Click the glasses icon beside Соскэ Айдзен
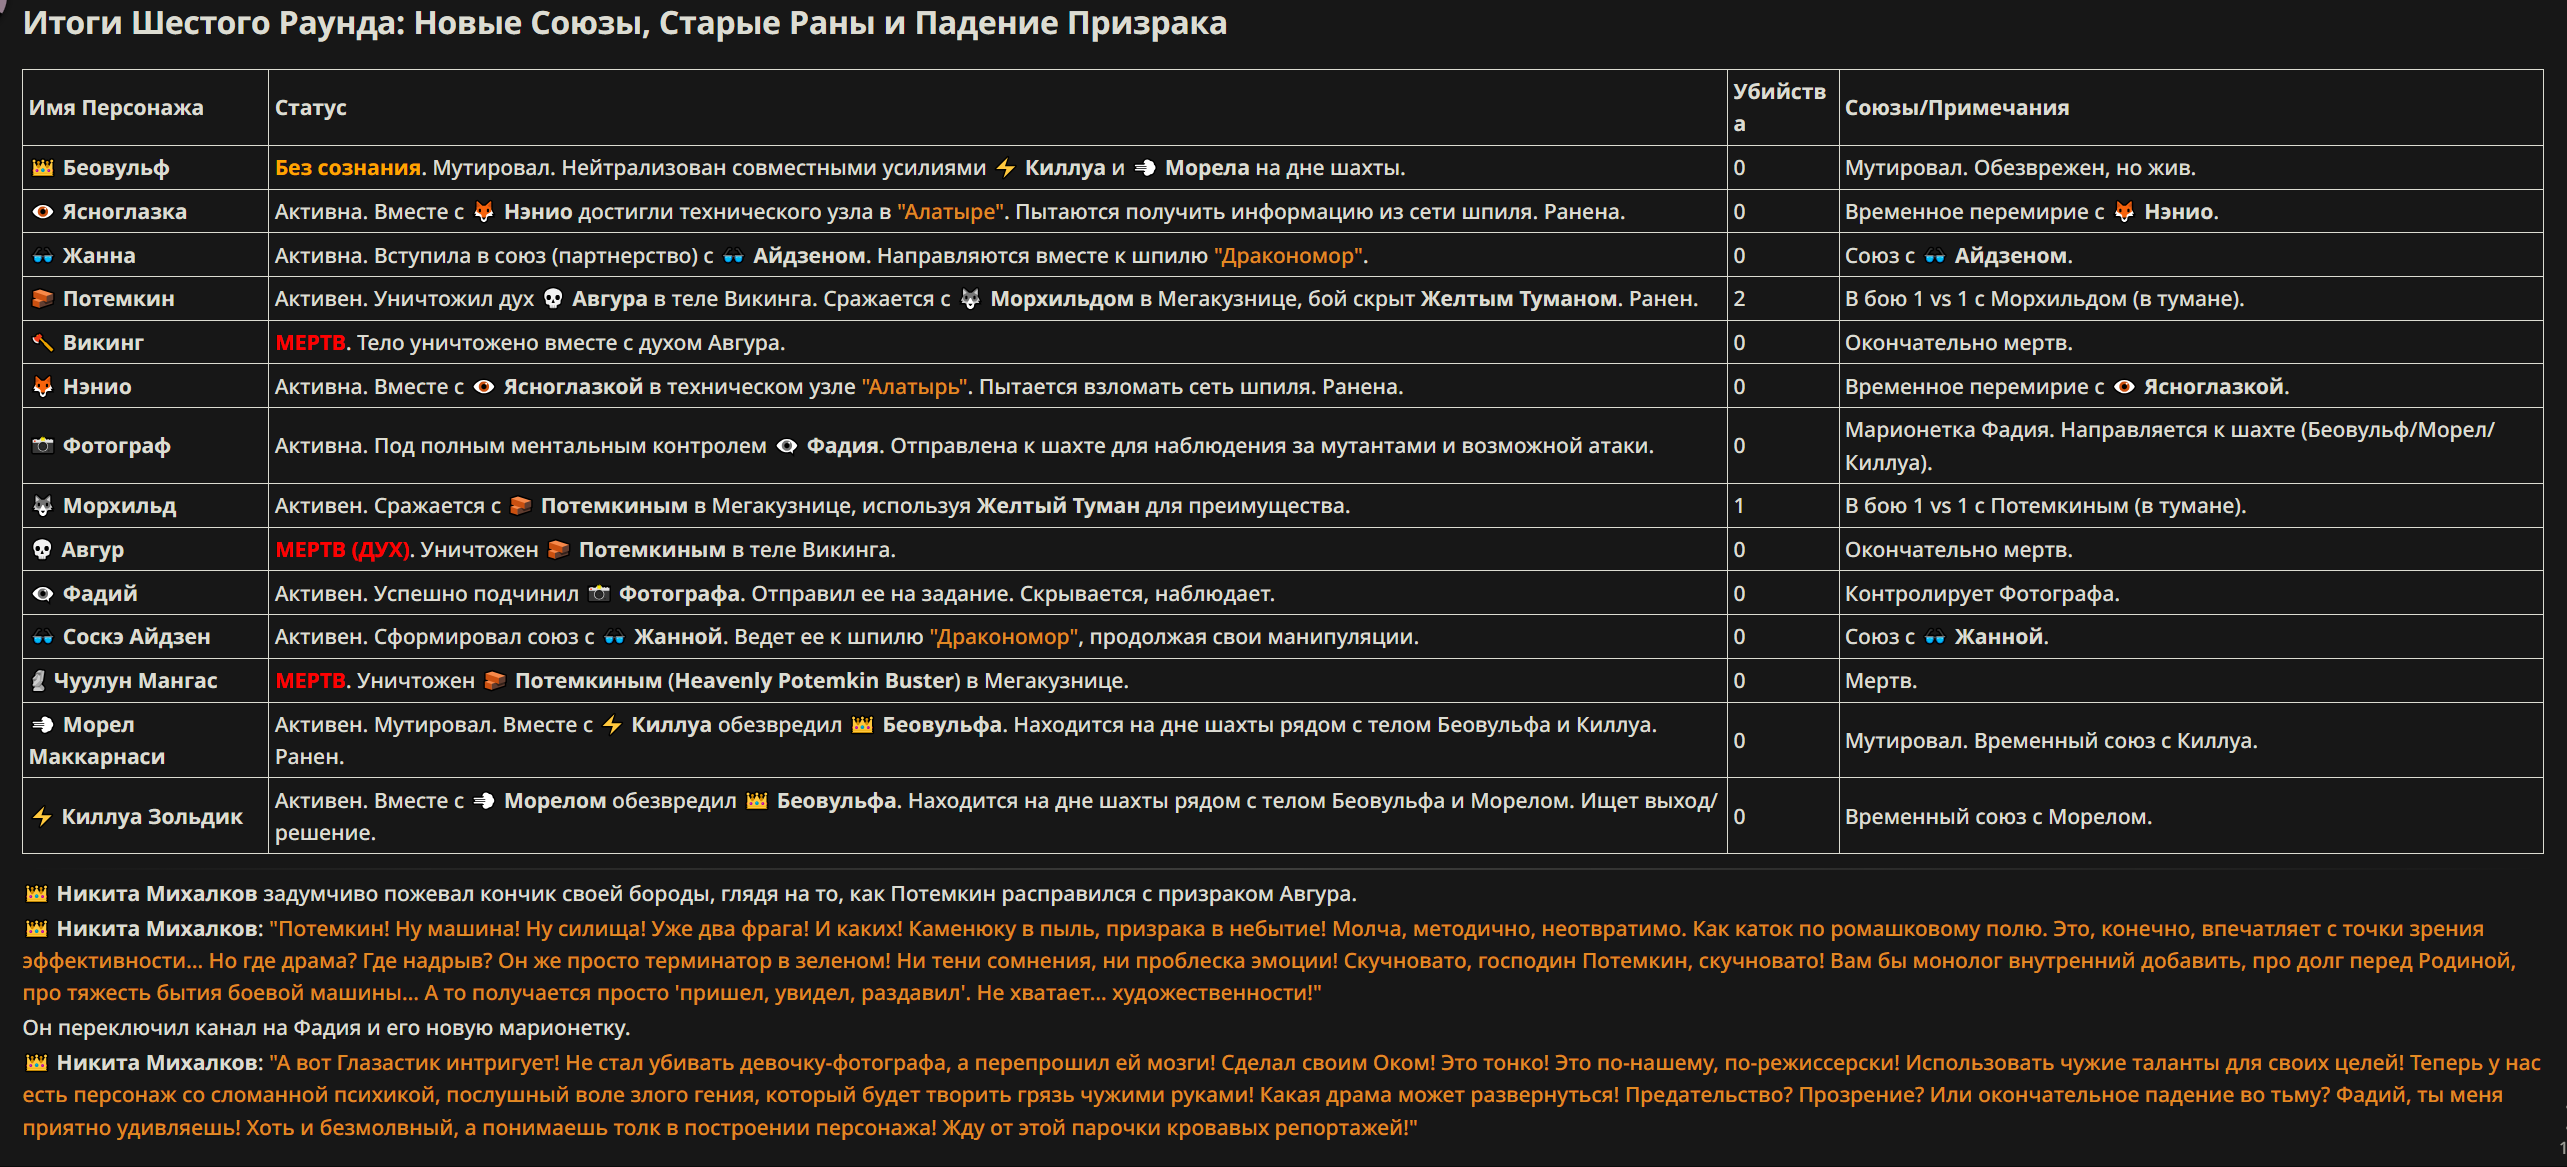The image size is (2567, 1167). click(x=42, y=637)
